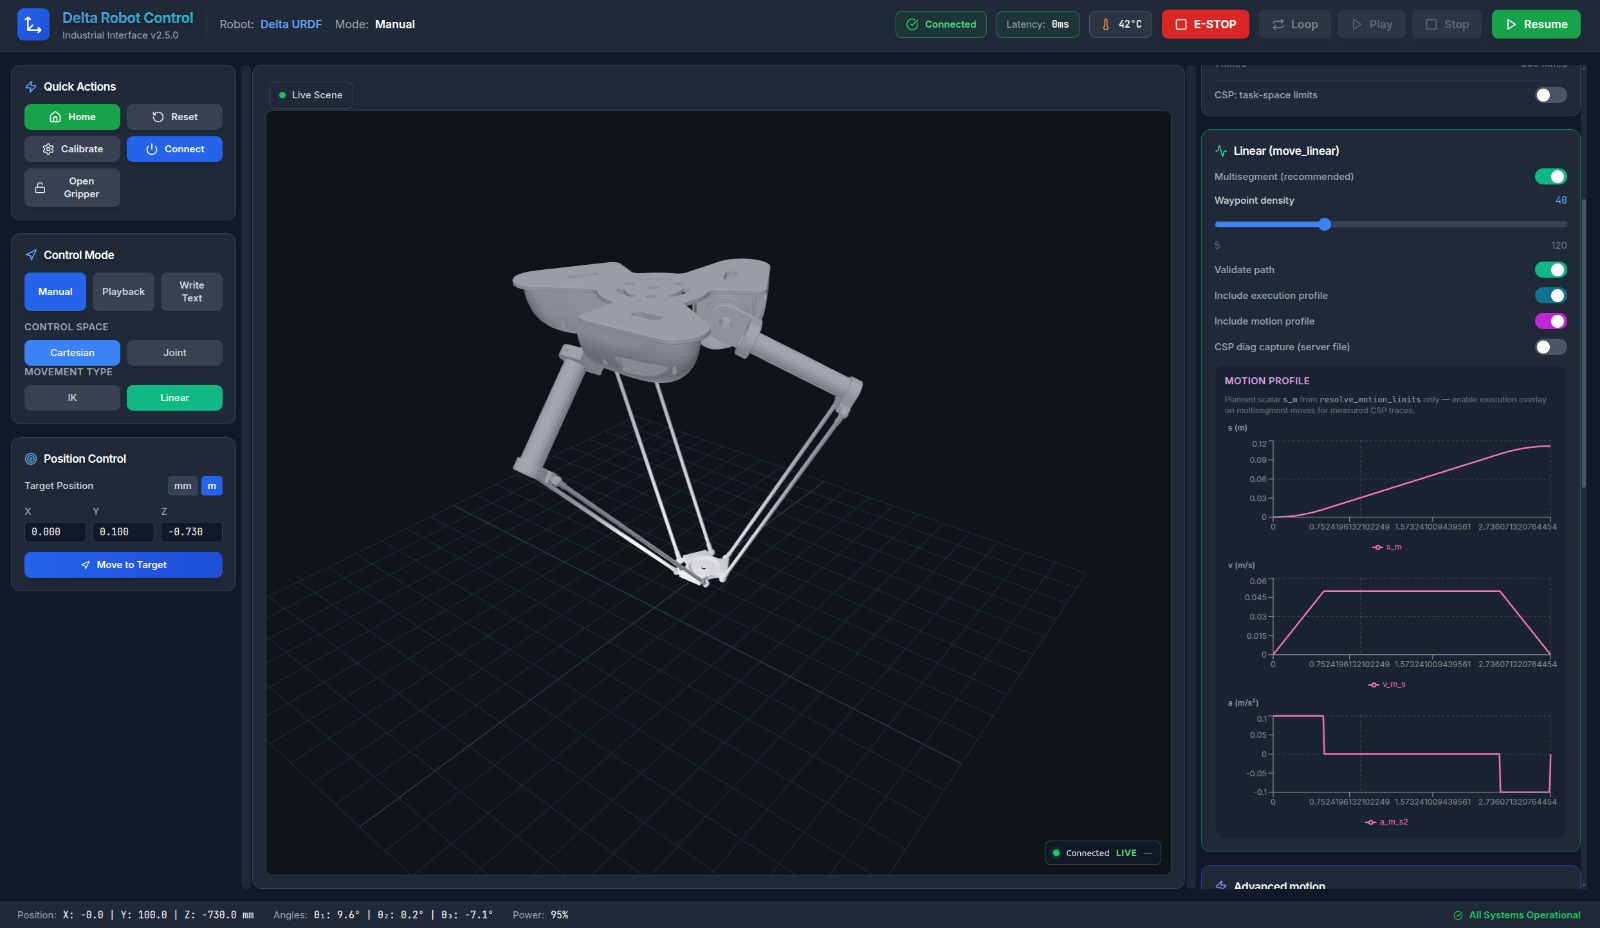This screenshot has height=928, width=1600.
Task: Click the Play button in top bar
Action: pos(1372,24)
